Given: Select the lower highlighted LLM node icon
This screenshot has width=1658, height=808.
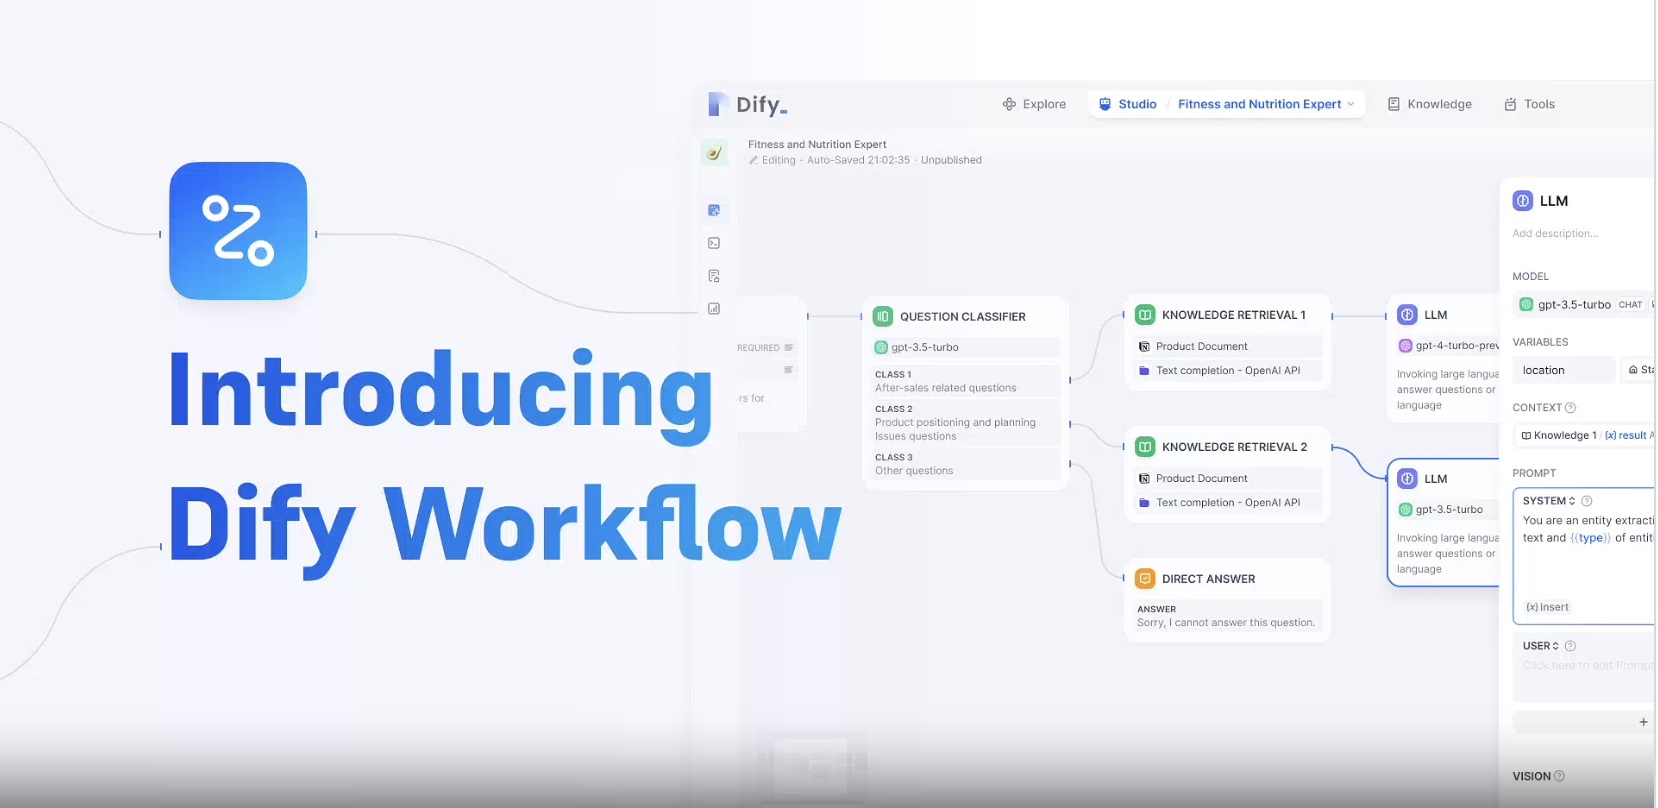Looking at the screenshot, I should point(1407,479).
